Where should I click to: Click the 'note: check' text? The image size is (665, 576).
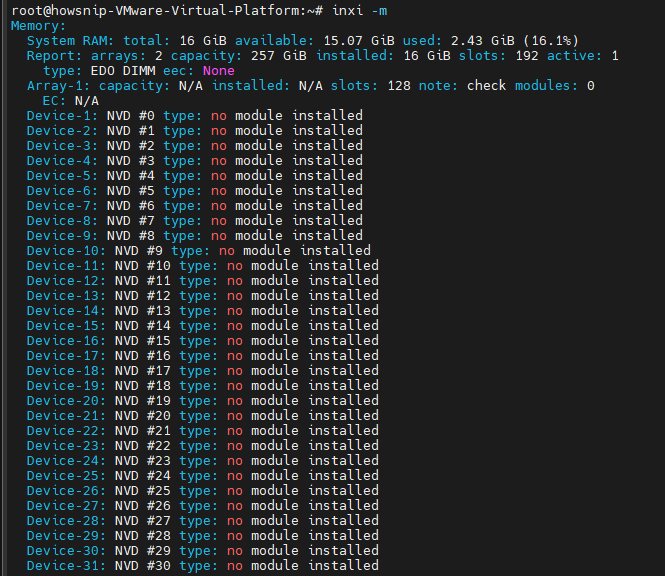[462, 86]
